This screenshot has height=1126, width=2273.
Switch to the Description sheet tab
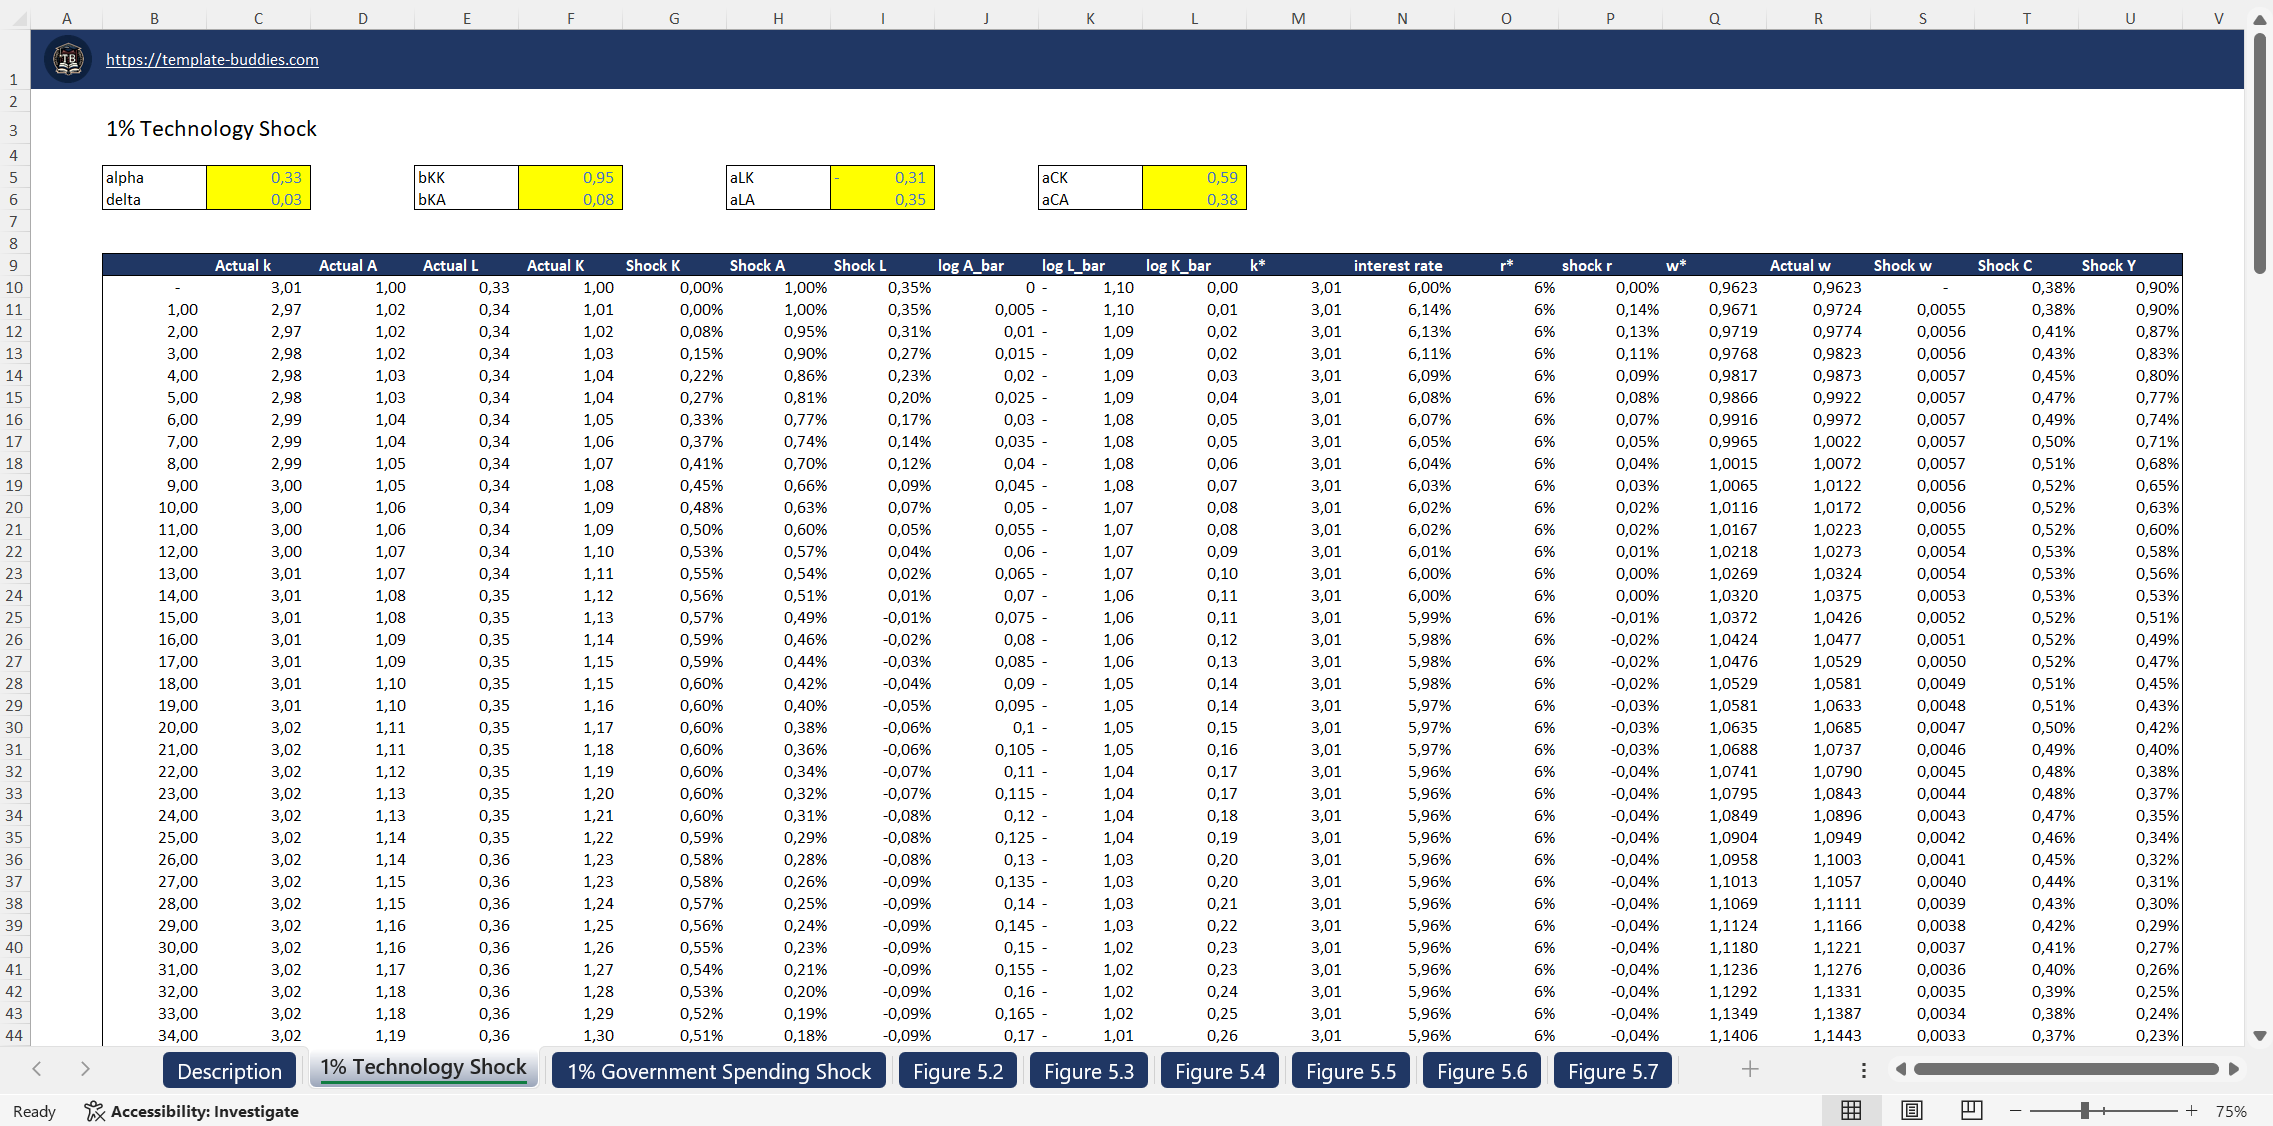coord(229,1070)
